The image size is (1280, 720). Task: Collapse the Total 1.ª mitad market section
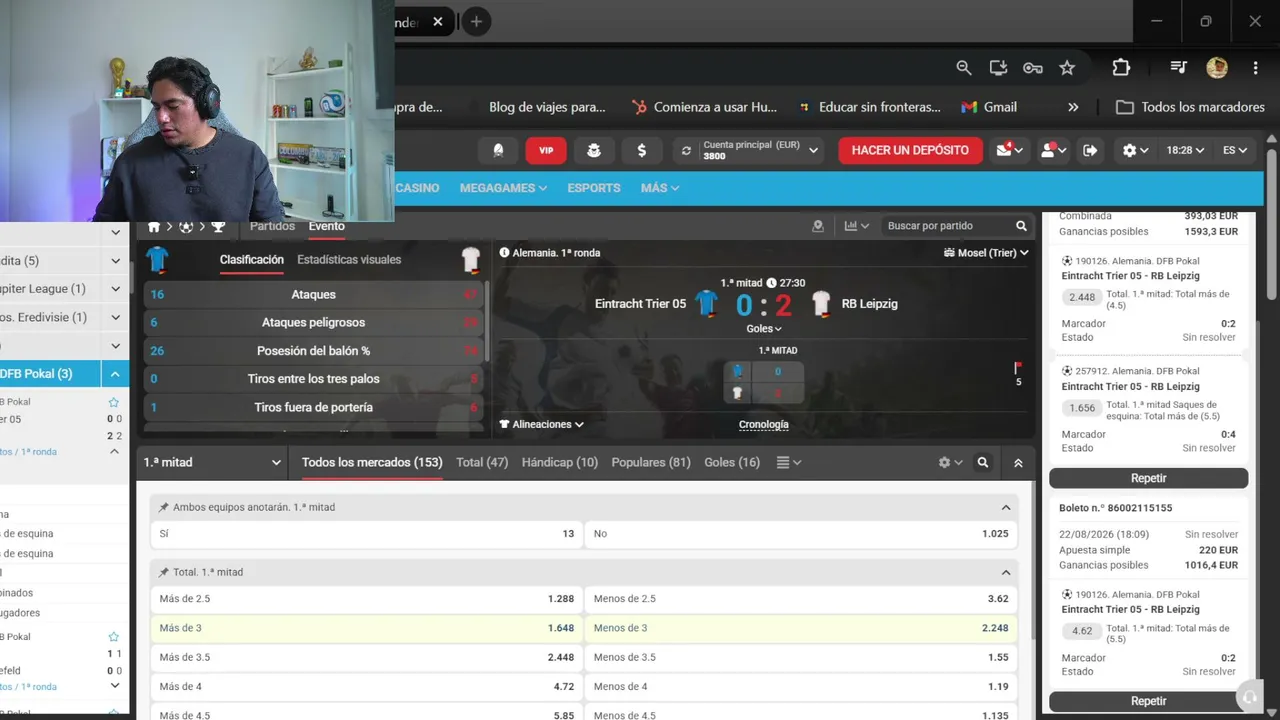click(x=1006, y=573)
